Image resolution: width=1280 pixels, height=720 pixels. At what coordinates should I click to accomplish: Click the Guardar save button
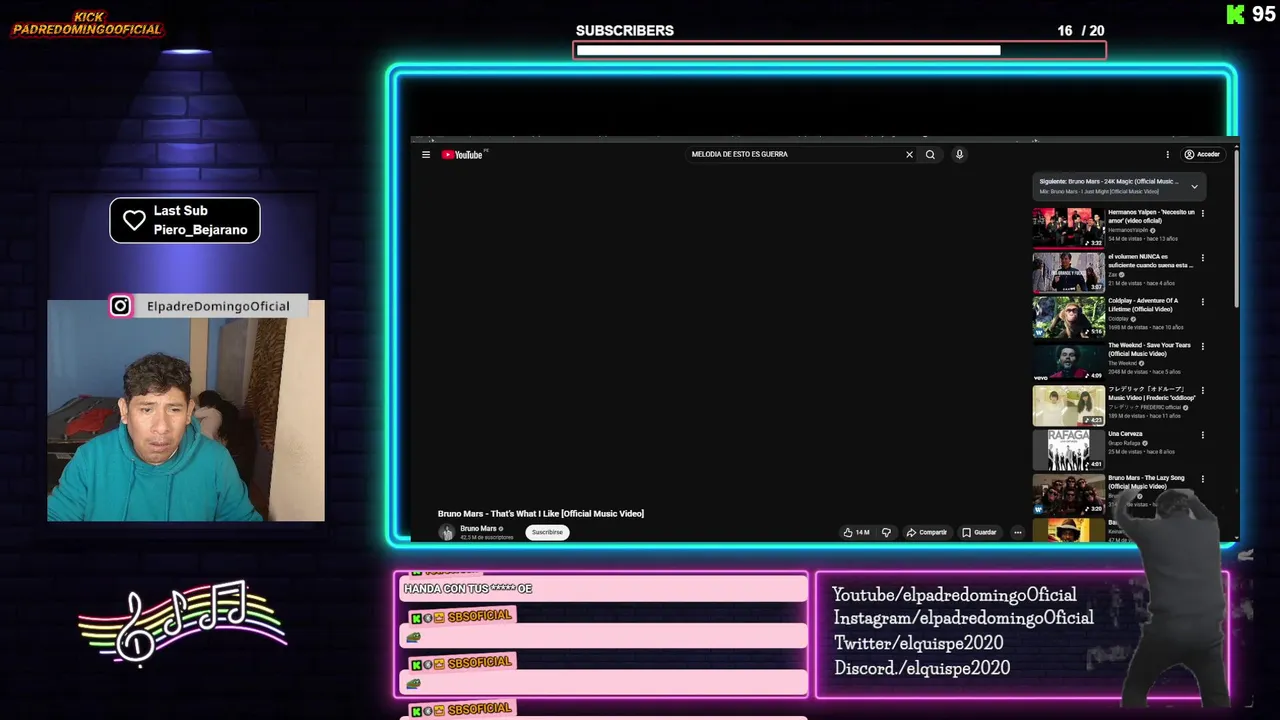979,532
